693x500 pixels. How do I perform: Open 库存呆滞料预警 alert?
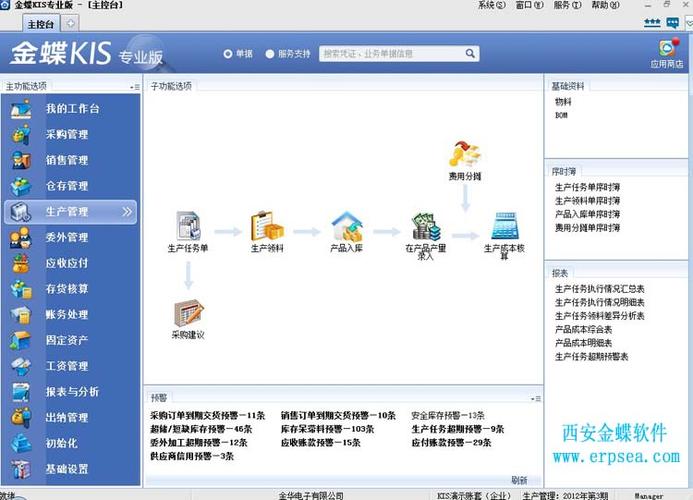click(x=327, y=429)
